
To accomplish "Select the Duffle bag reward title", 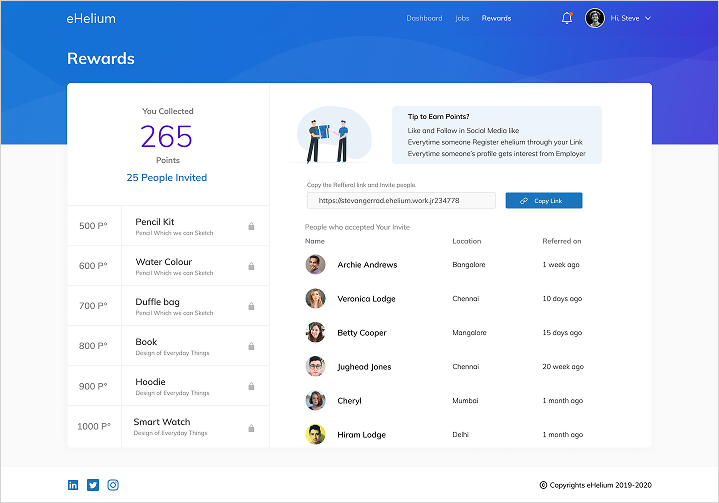I will pos(157,302).
